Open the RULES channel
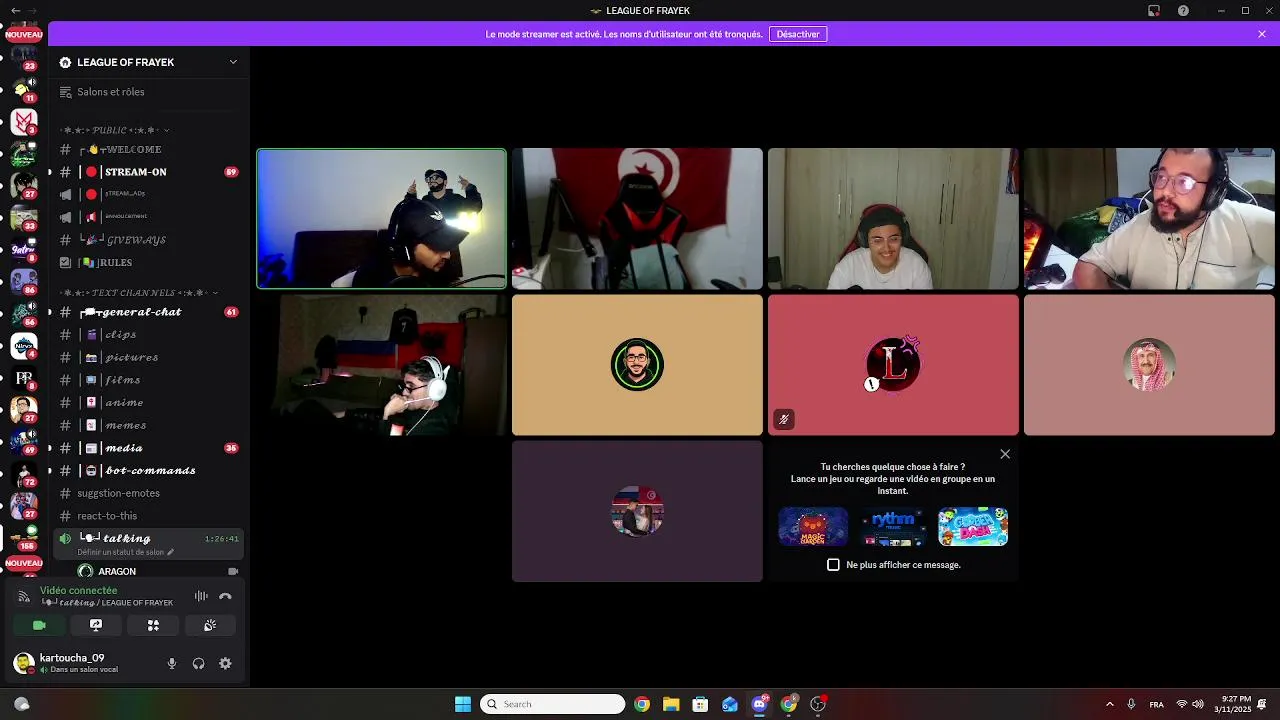This screenshot has height=720, width=1280. 150,263
